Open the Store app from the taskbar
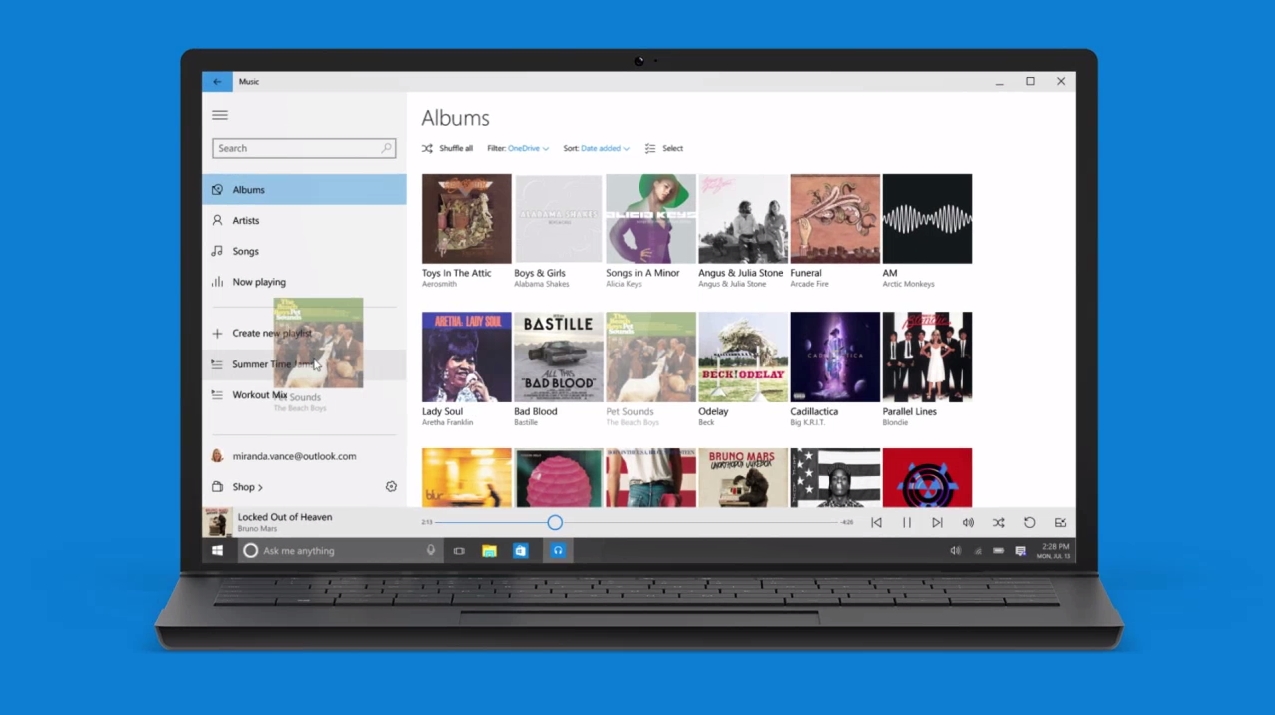 click(521, 551)
